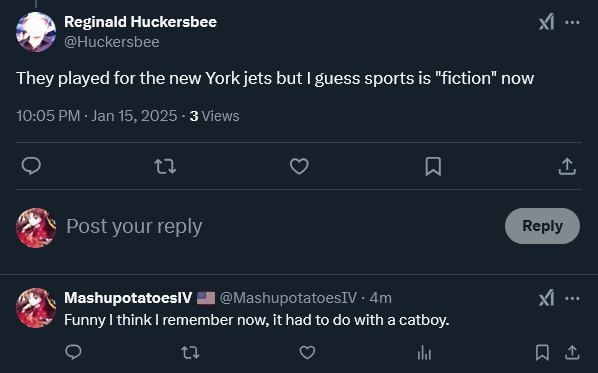
Task: Bookmark MashupotatoesIV's reply
Action: click(x=542, y=352)
